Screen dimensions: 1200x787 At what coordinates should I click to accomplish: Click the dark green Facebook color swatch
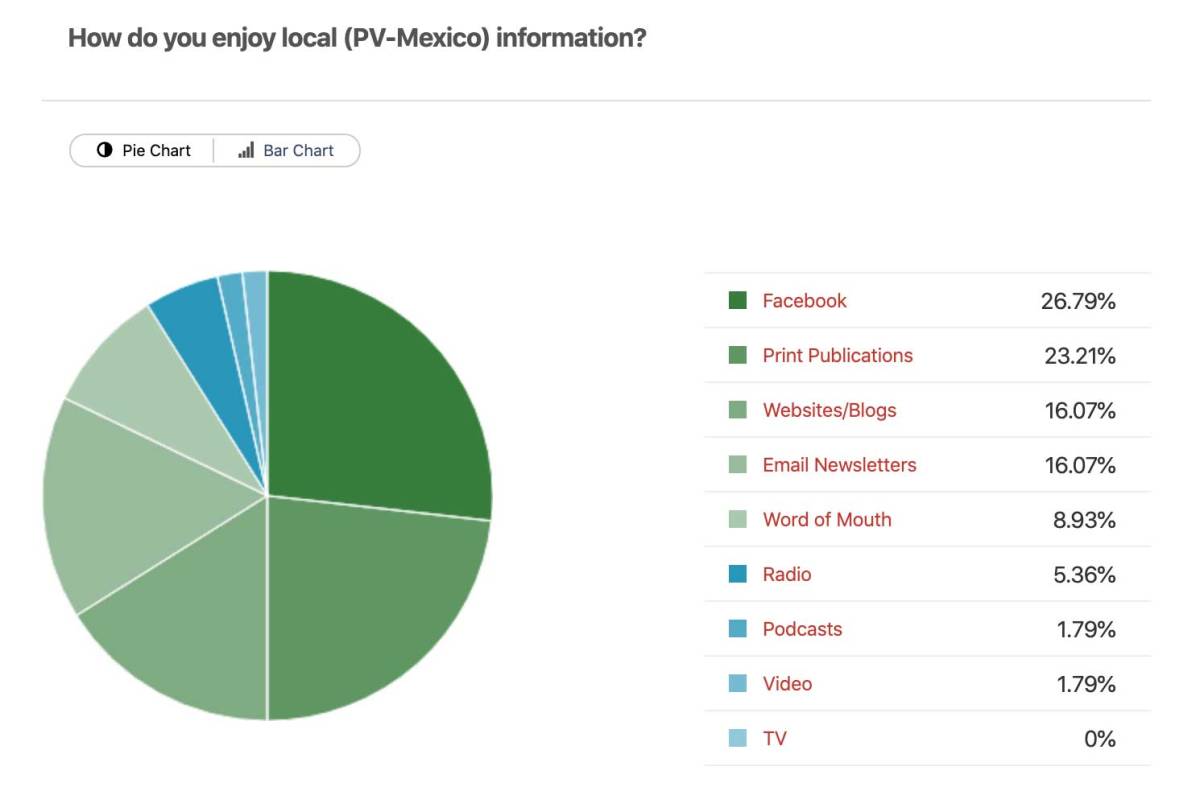[738, 301]
